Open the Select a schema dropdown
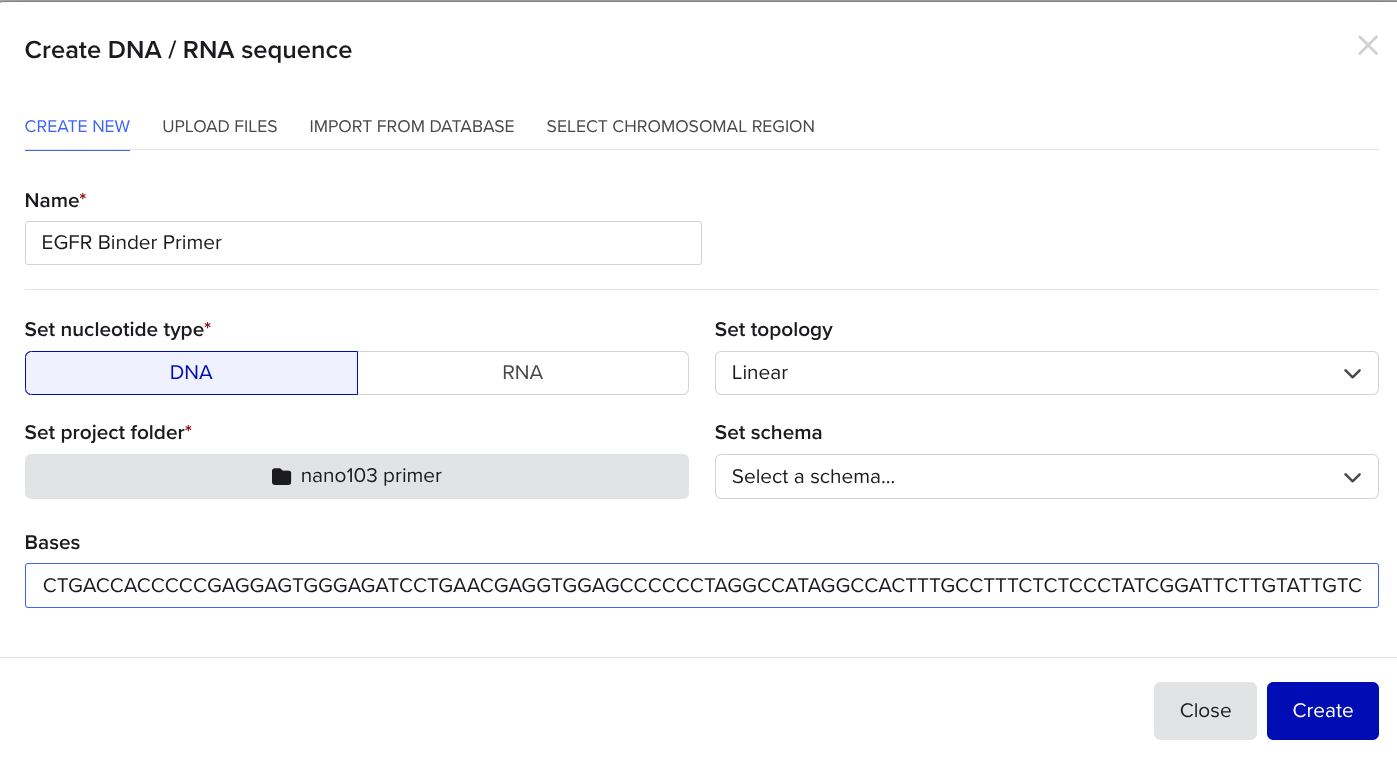The height and width of the screenshot is (763, 1397). pyautogui.click(x=1046, y=477)
